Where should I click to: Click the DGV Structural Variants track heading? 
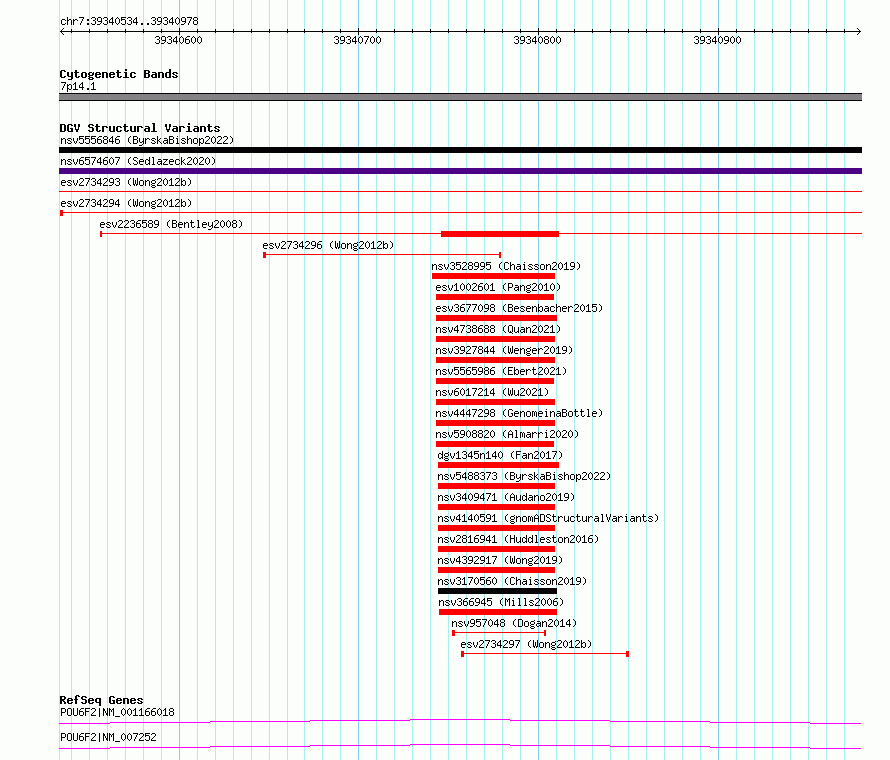(x=140, y=128)
